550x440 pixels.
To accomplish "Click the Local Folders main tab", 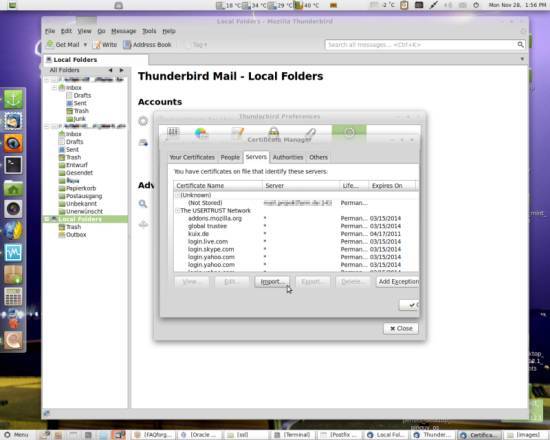I will 95,60.
